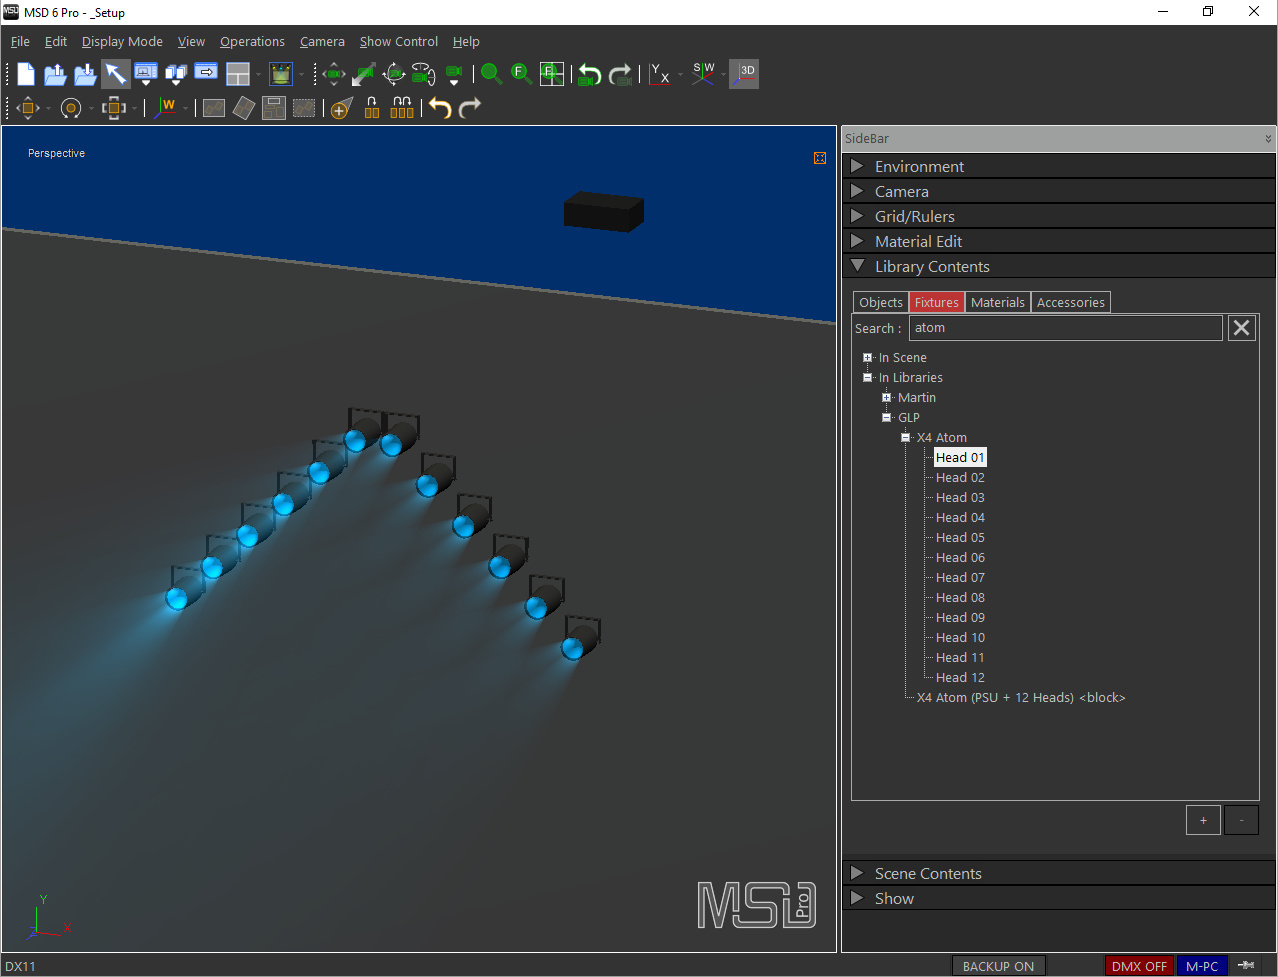Expand the Grid/Rulers sidebar section
1278x977 pixels.
[1059, 216]
